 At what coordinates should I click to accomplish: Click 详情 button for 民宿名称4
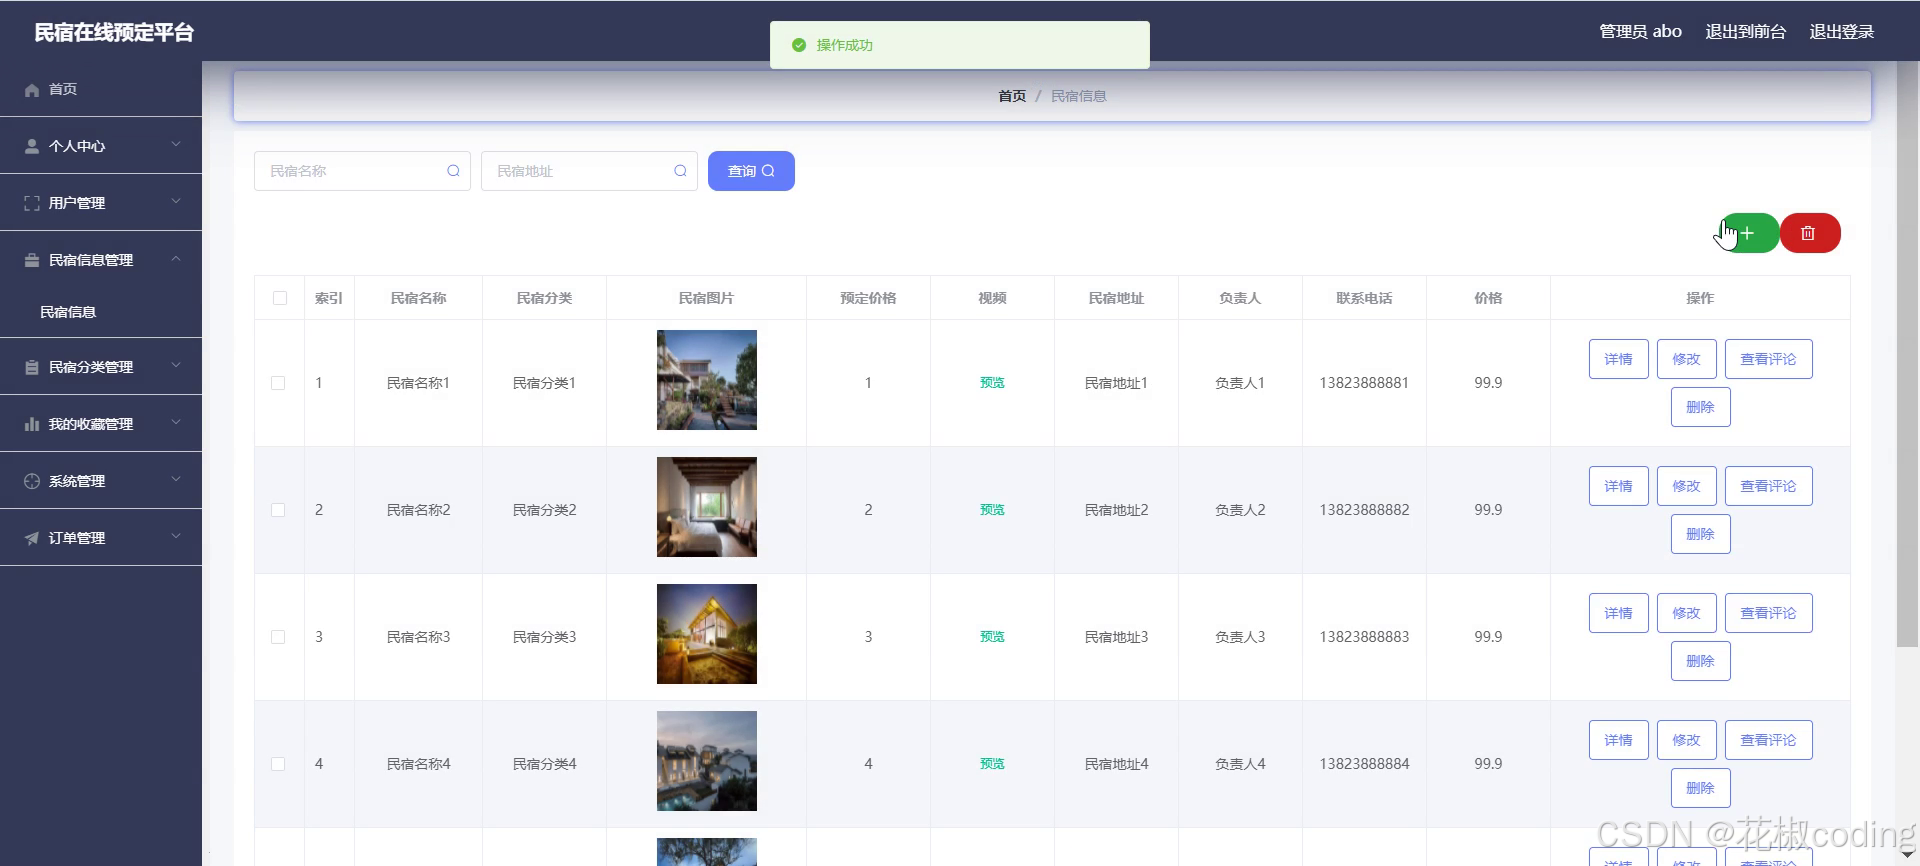pyautogui.click(x=1618, y=740)
